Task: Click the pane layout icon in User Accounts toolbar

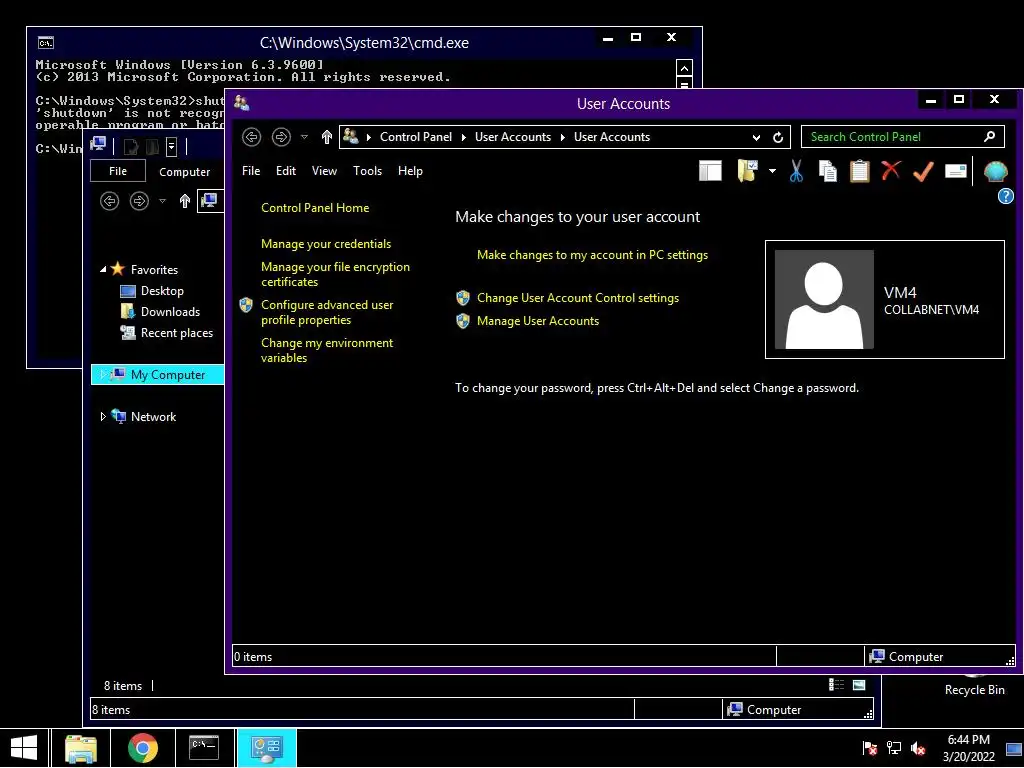Action: (x=710, y=171)
